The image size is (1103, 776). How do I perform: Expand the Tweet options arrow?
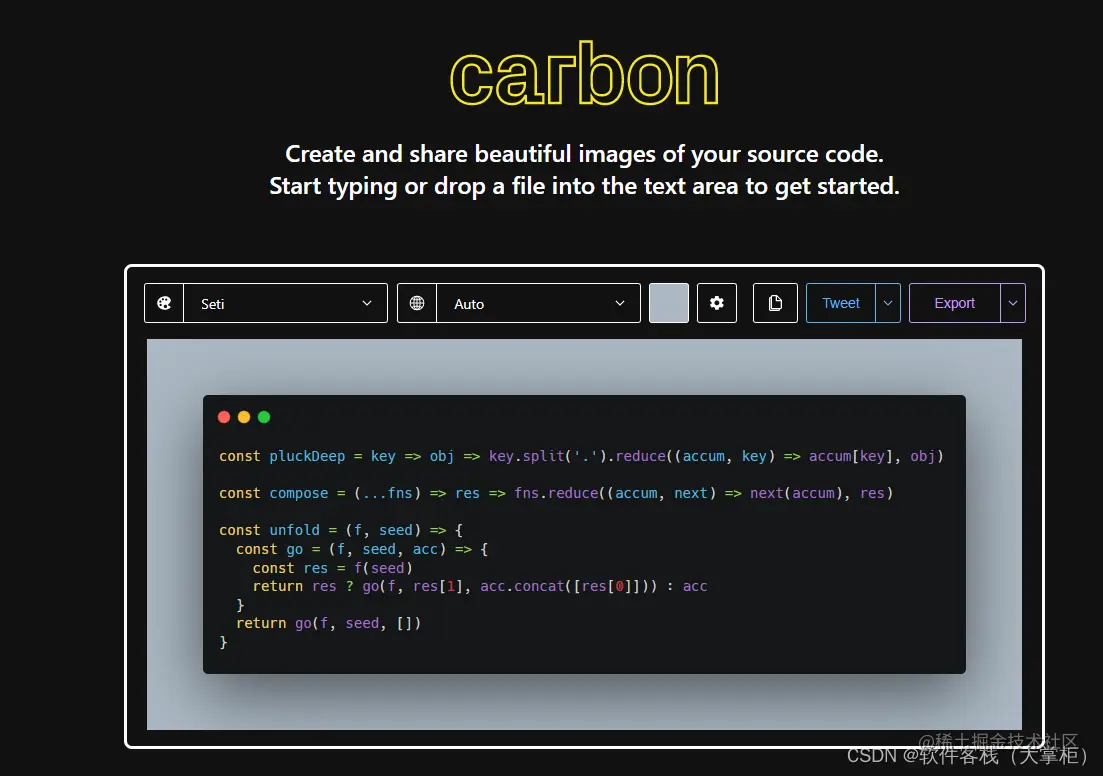[888, 303]
